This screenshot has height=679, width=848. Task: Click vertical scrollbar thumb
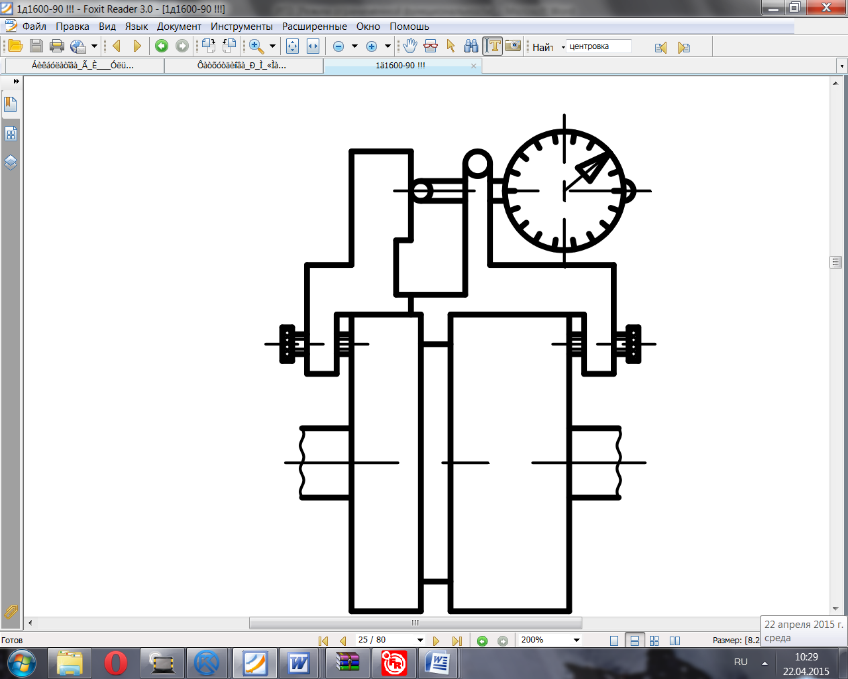(x=836, y=263)
